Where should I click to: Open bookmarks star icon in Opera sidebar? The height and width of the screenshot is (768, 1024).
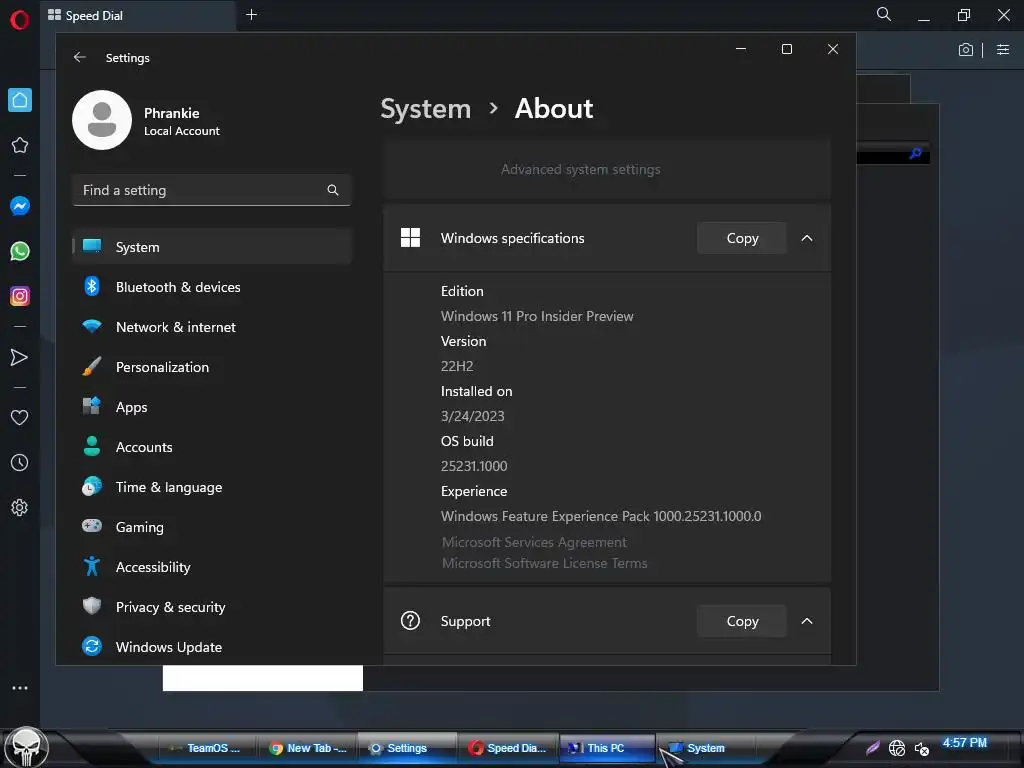20,145
